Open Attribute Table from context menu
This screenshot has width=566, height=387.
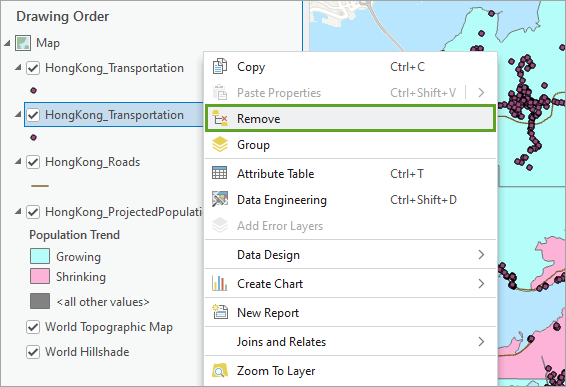click(x=351, y=174)
